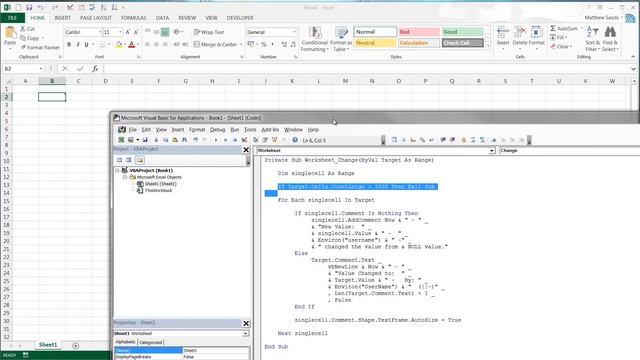Viewport: 640px width, 360px height.
Task: Apply the yellow fill color bucket
Action: click(119, 44)
